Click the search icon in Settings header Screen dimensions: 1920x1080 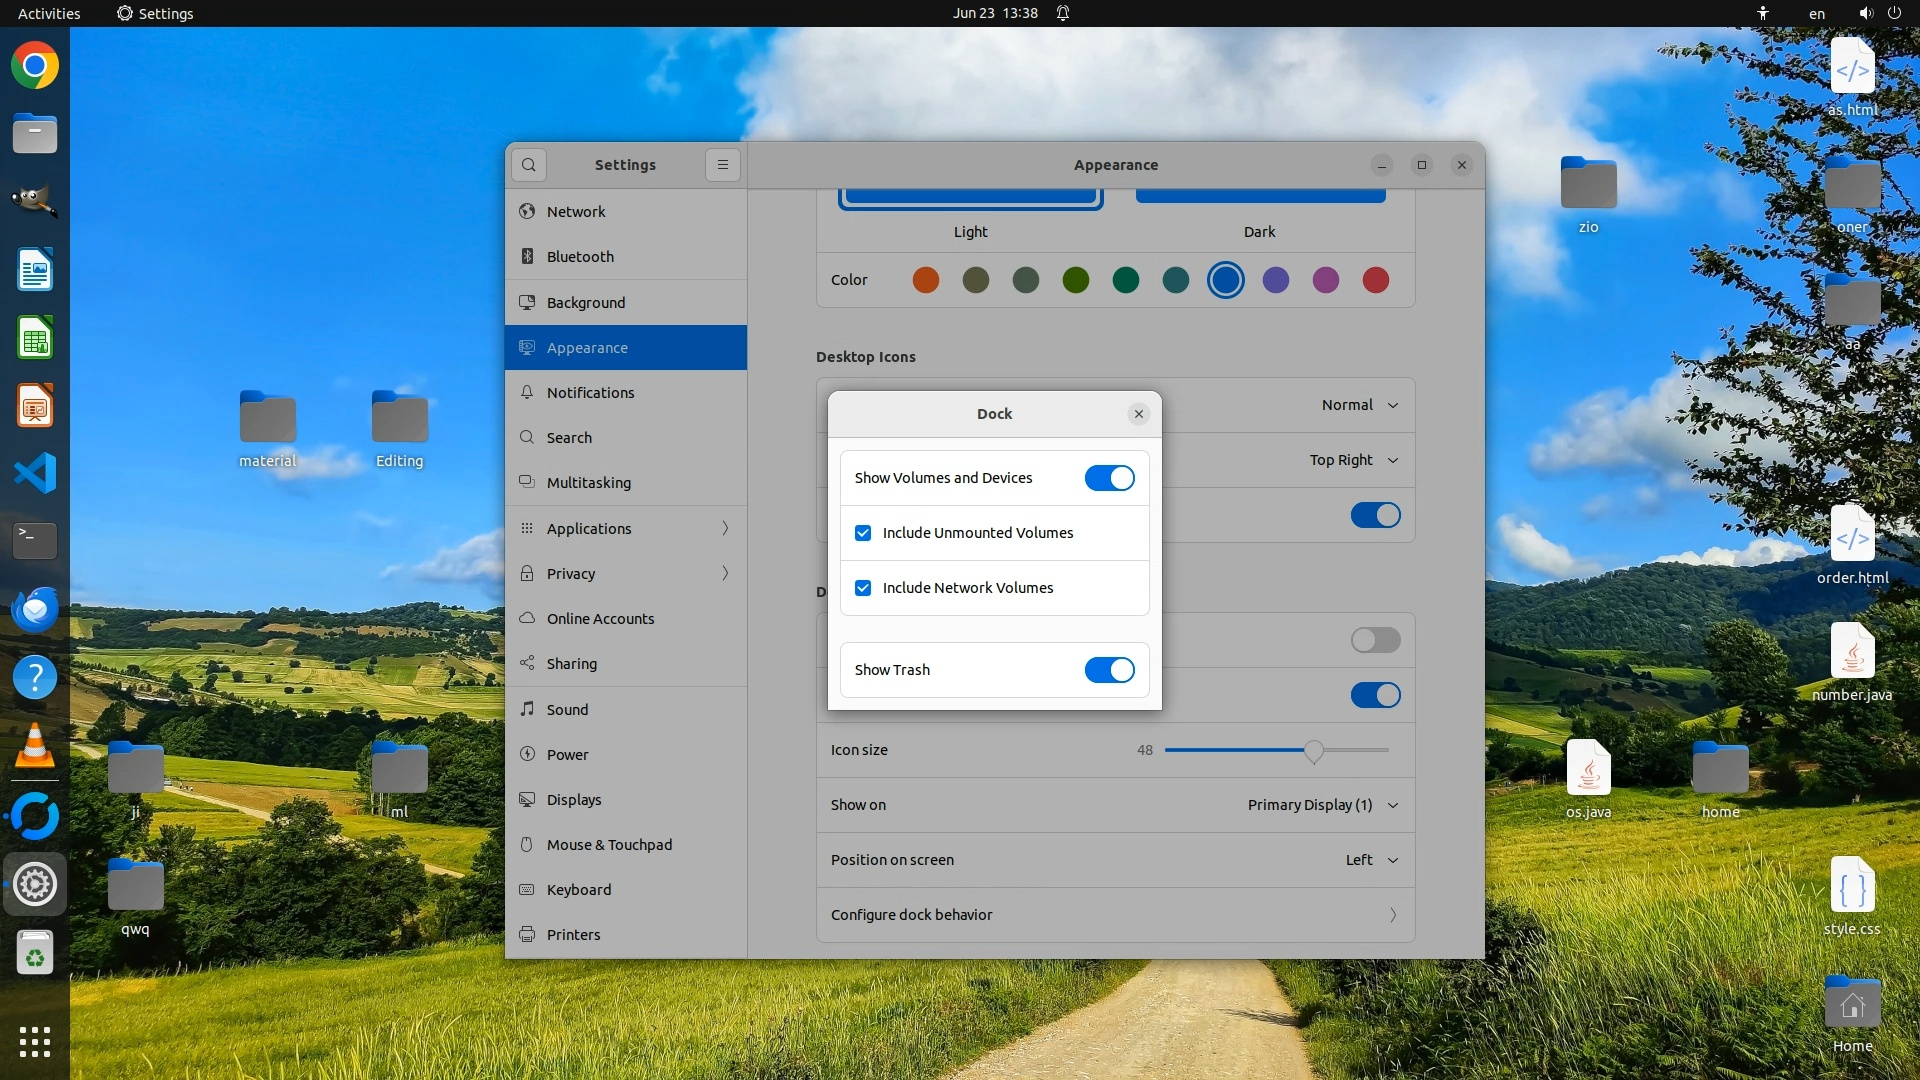click(x=529, y=165)
